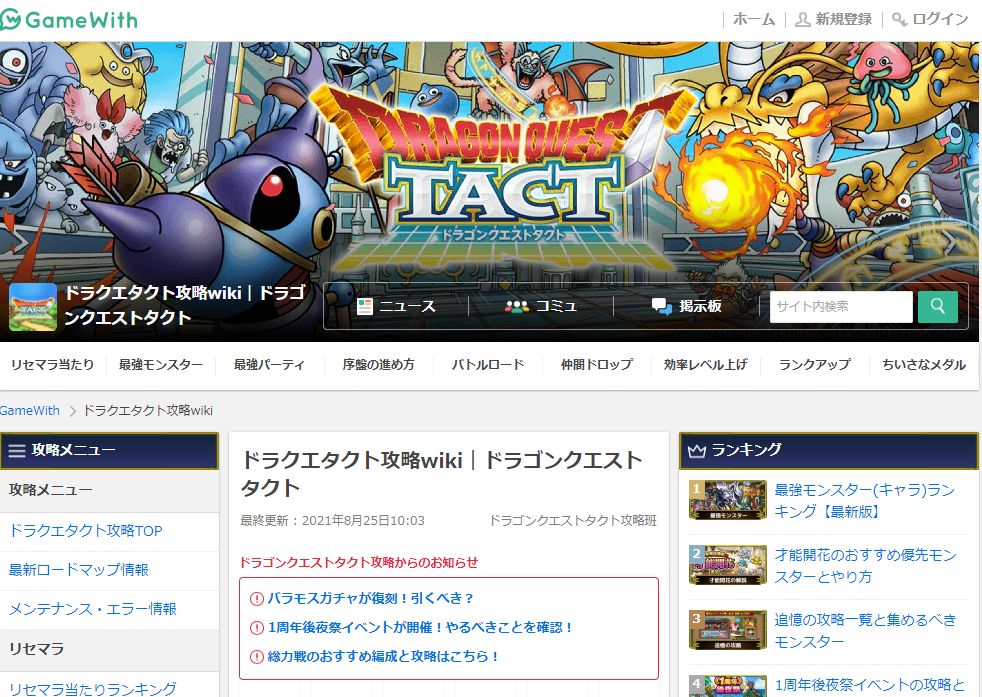Click the ランキング crown icon
This screenshot has width=982, height=697.
[696, 450]
